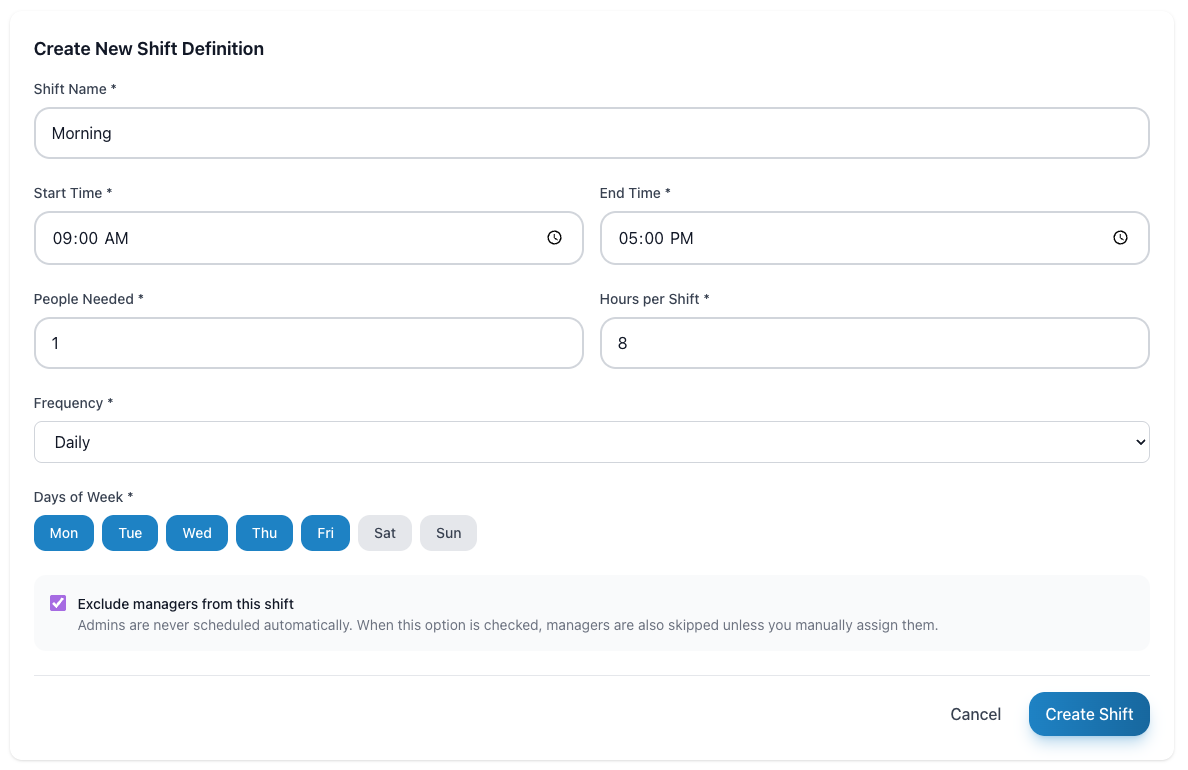Click the Create New Shift Definition heading
Screen dimensions: 1188x770
(148, 48)
